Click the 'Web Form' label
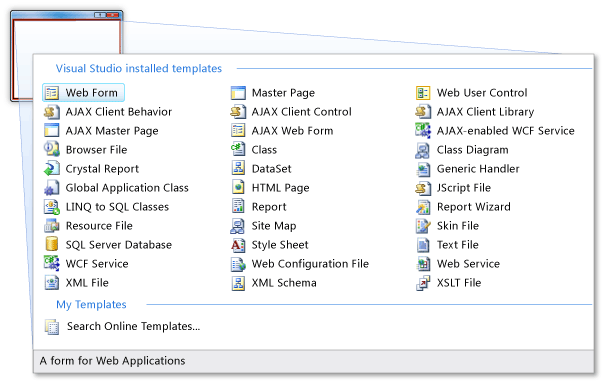 [x=92, y=93]
